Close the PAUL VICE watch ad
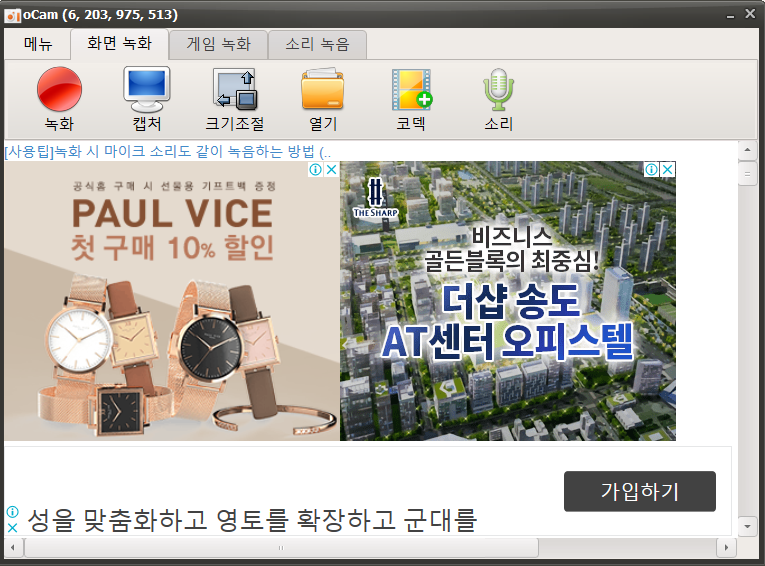This screenshot has height=566, width=765. [331, 169]
